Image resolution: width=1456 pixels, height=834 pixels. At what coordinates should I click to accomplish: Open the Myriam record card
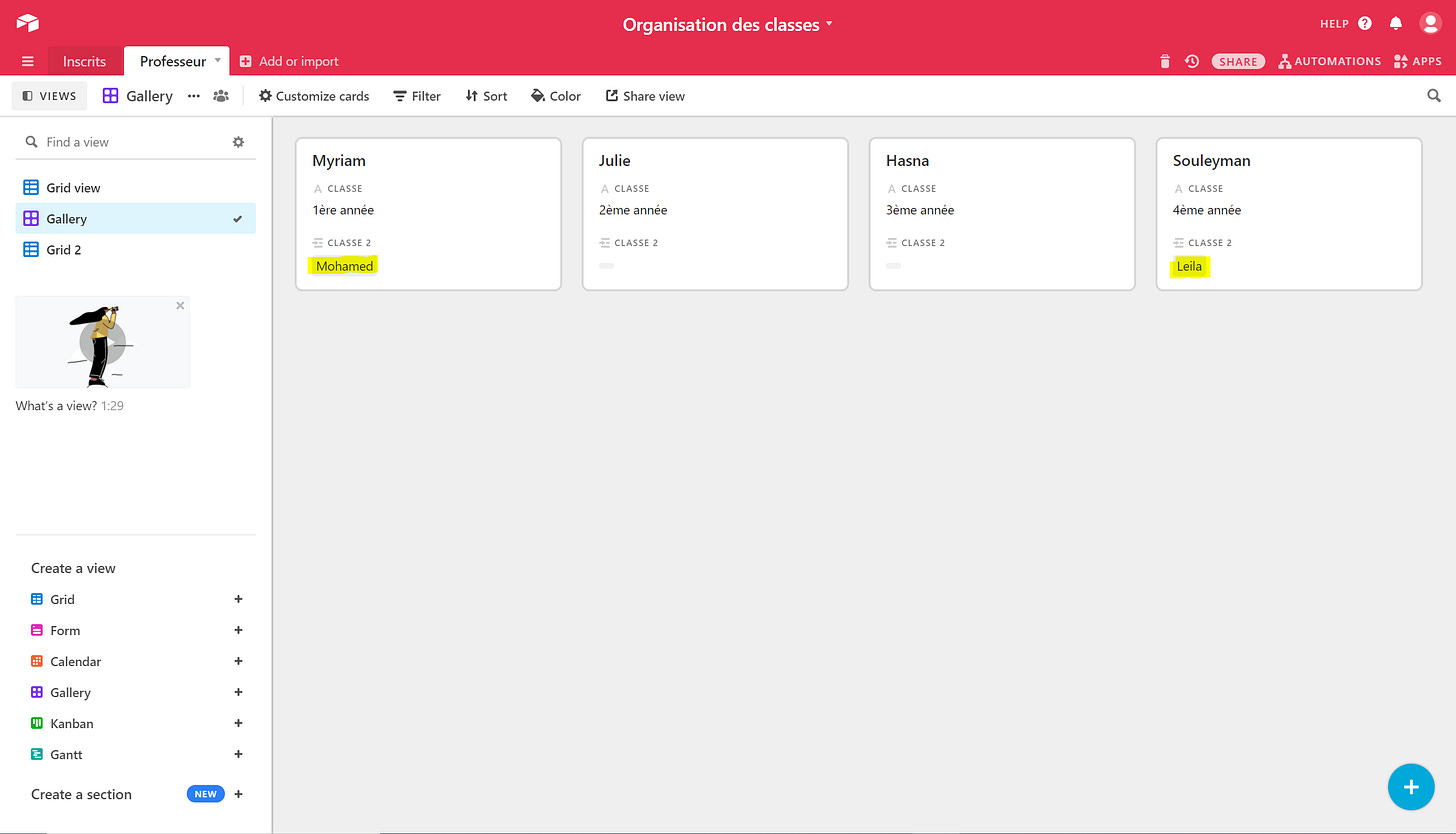[428, 214]
